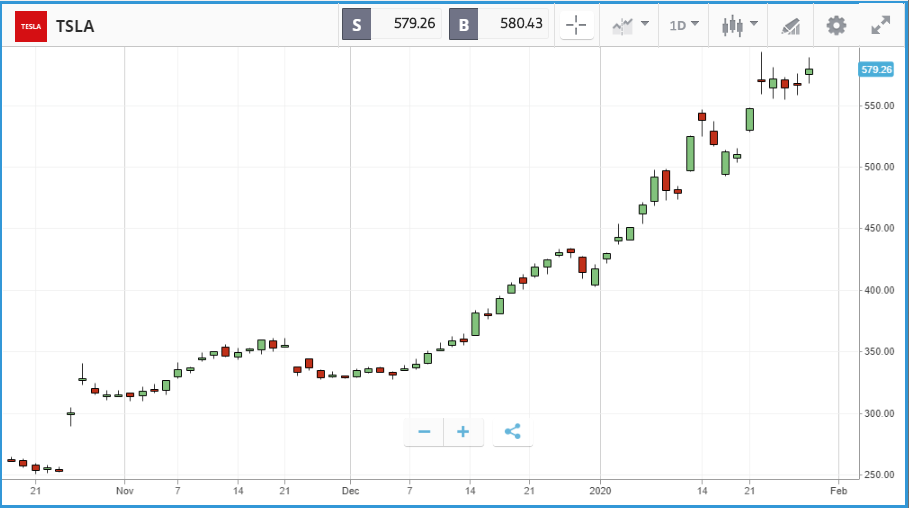This screenshot has height=508, width=909.
Task: Expand chart to full screen
Action: coord(881,25)
